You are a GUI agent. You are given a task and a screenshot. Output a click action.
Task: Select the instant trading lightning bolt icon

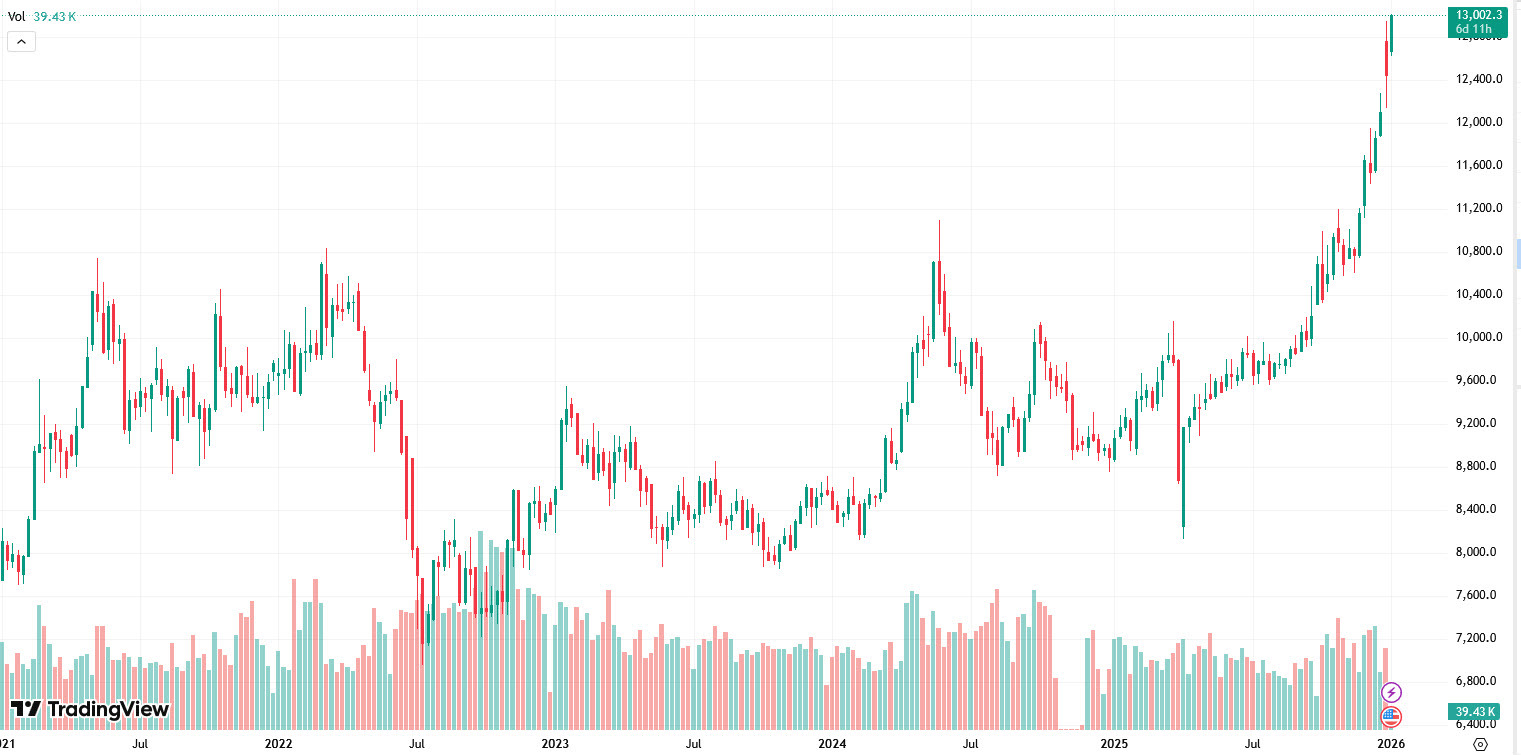pyautogui.click(x=1393, y=690)
